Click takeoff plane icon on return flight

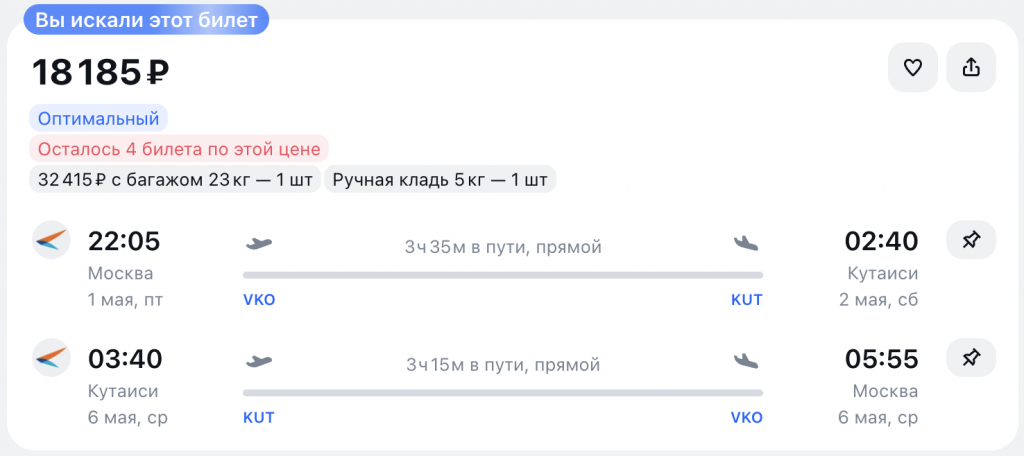click(x=259, y=360)
